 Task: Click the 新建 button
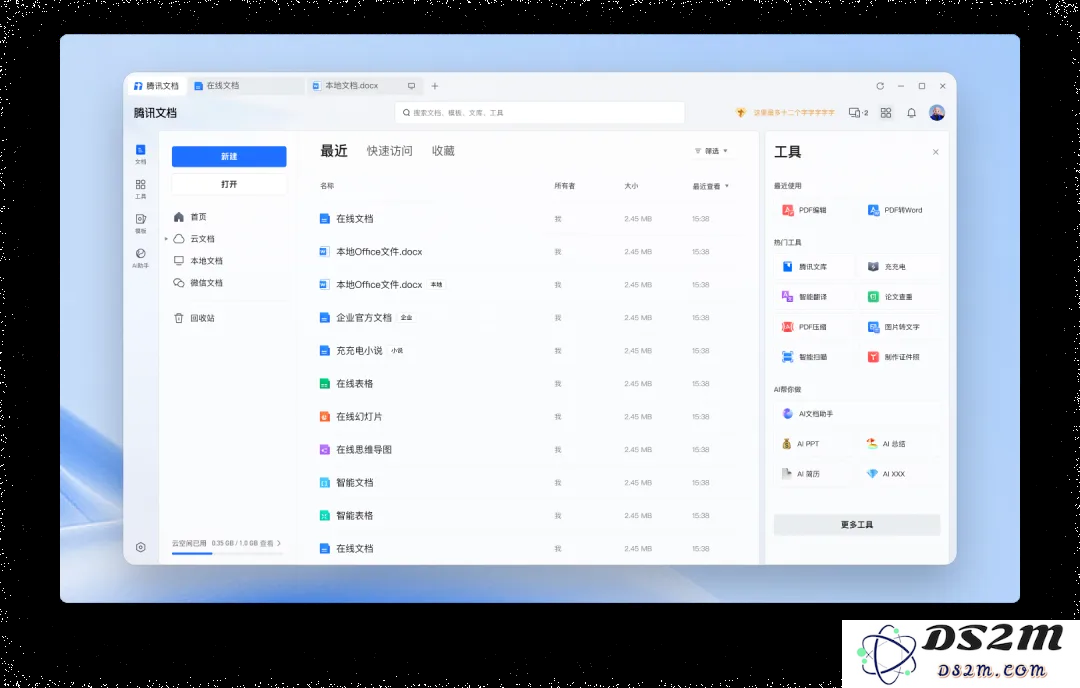coord(229,156)
